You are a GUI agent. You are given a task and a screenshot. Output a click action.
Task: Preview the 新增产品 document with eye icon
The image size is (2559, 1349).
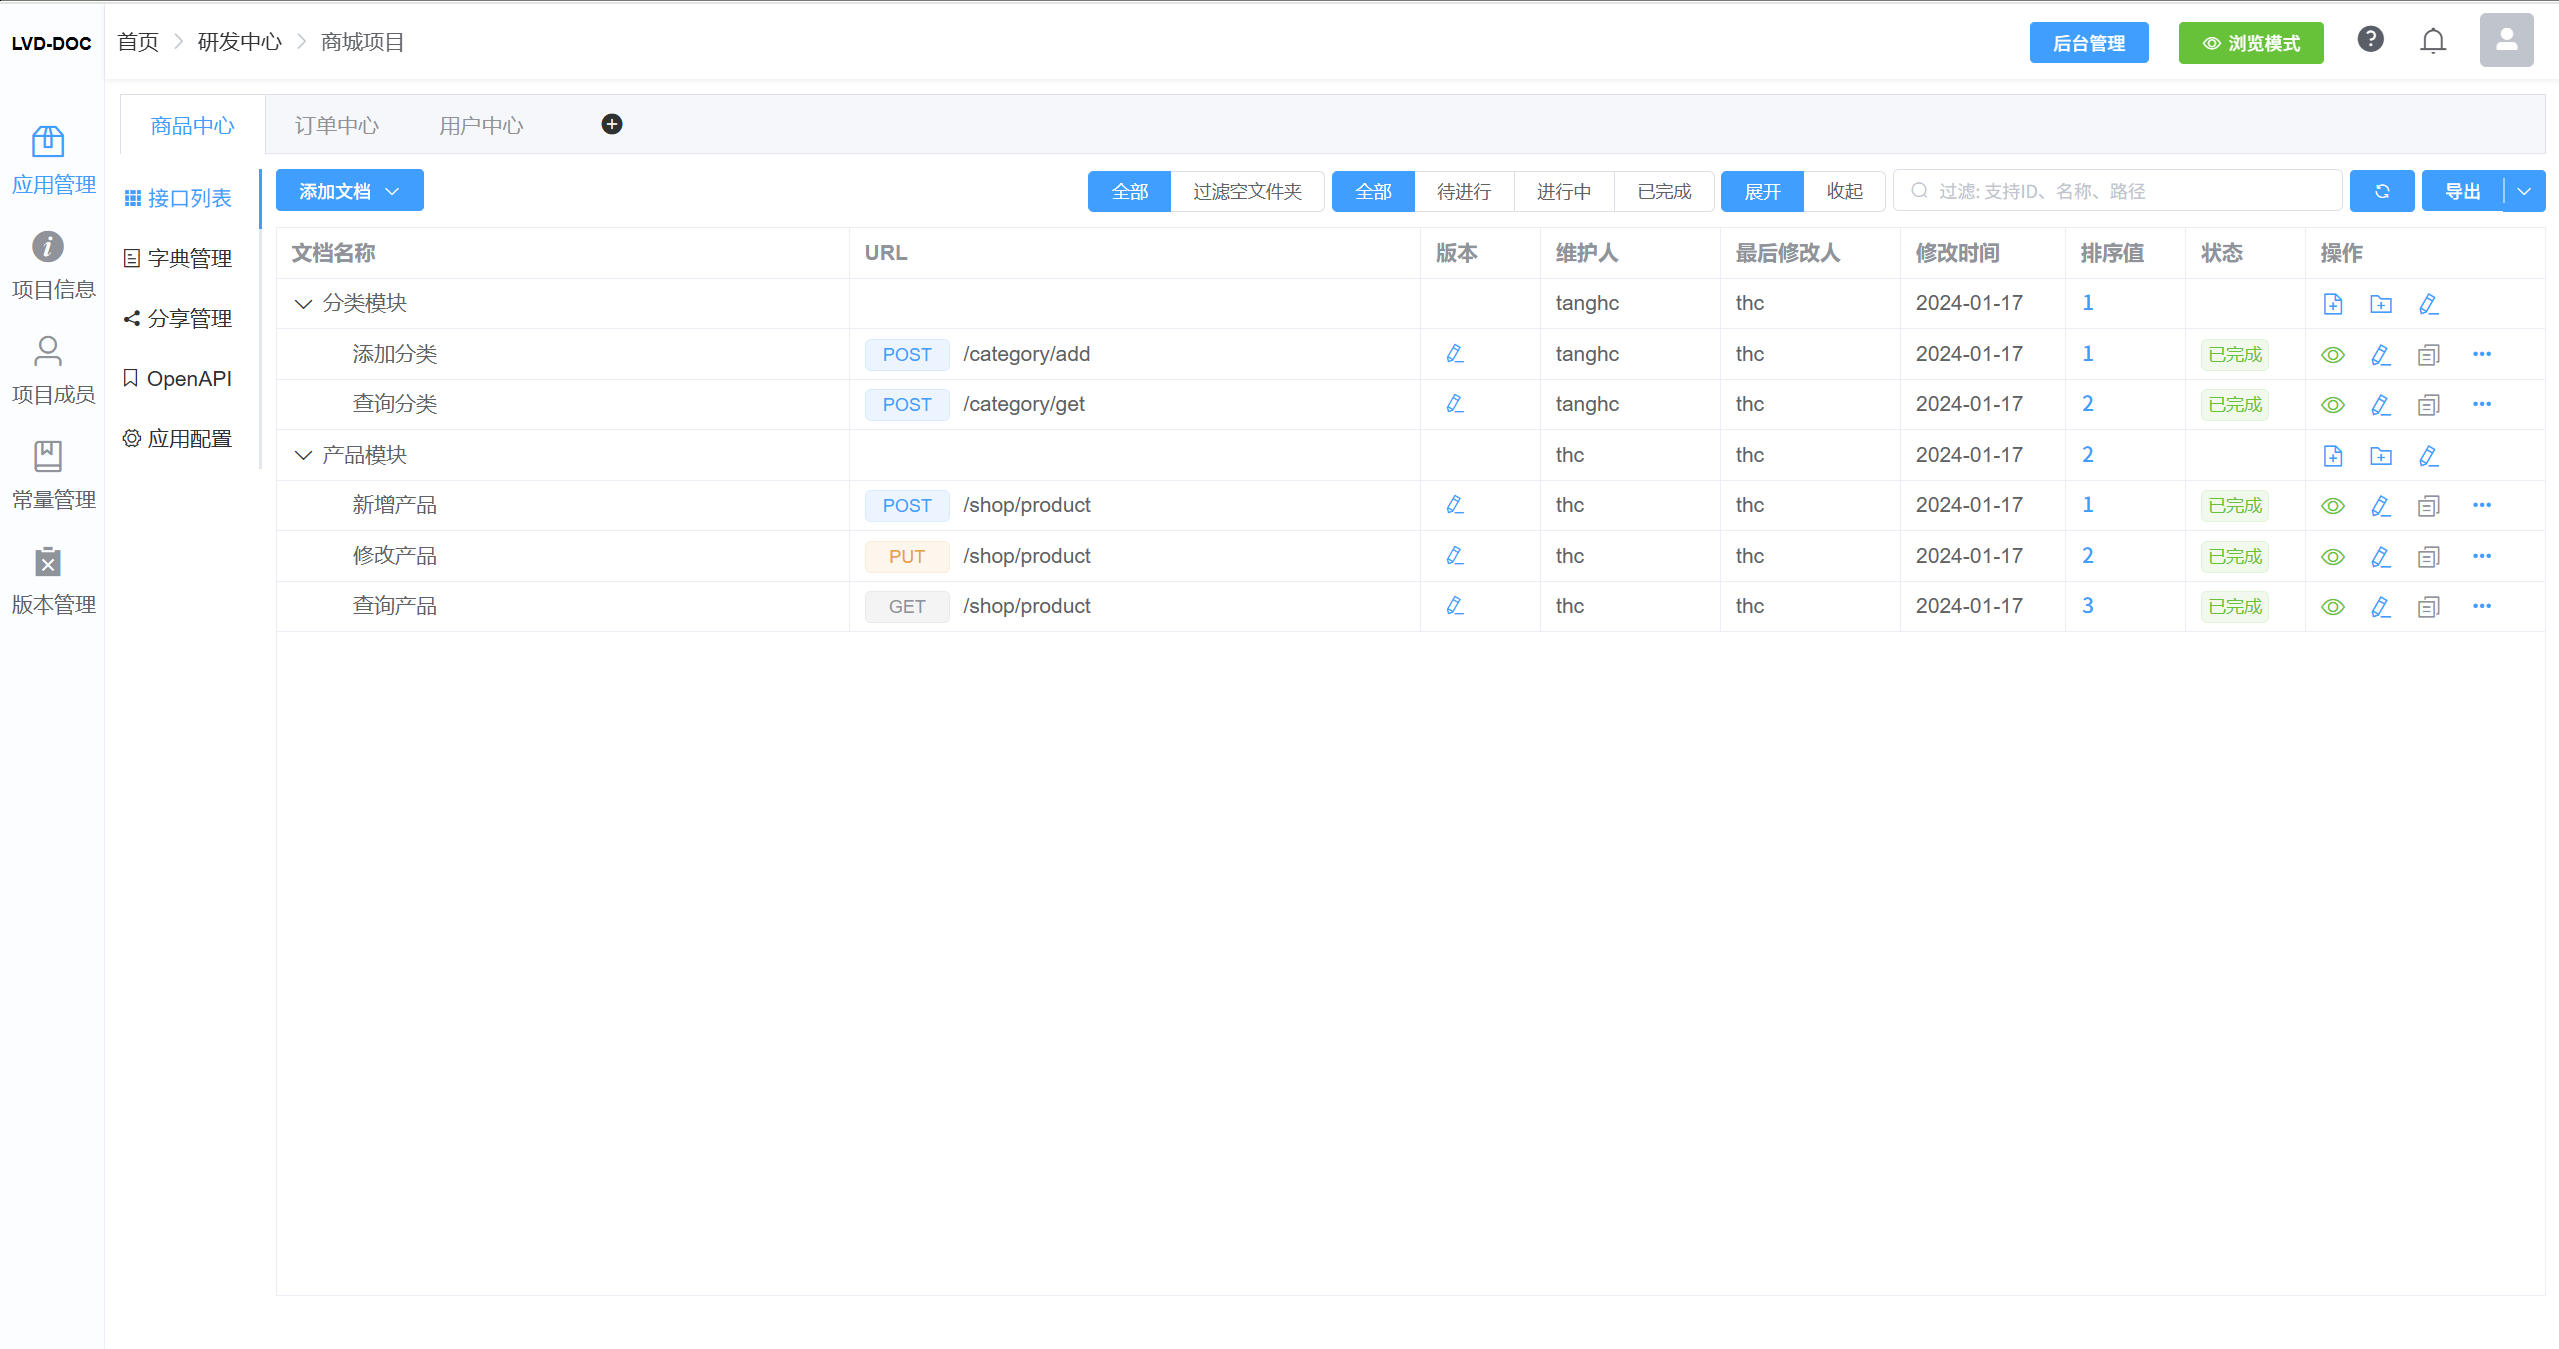click(2333, 506)
